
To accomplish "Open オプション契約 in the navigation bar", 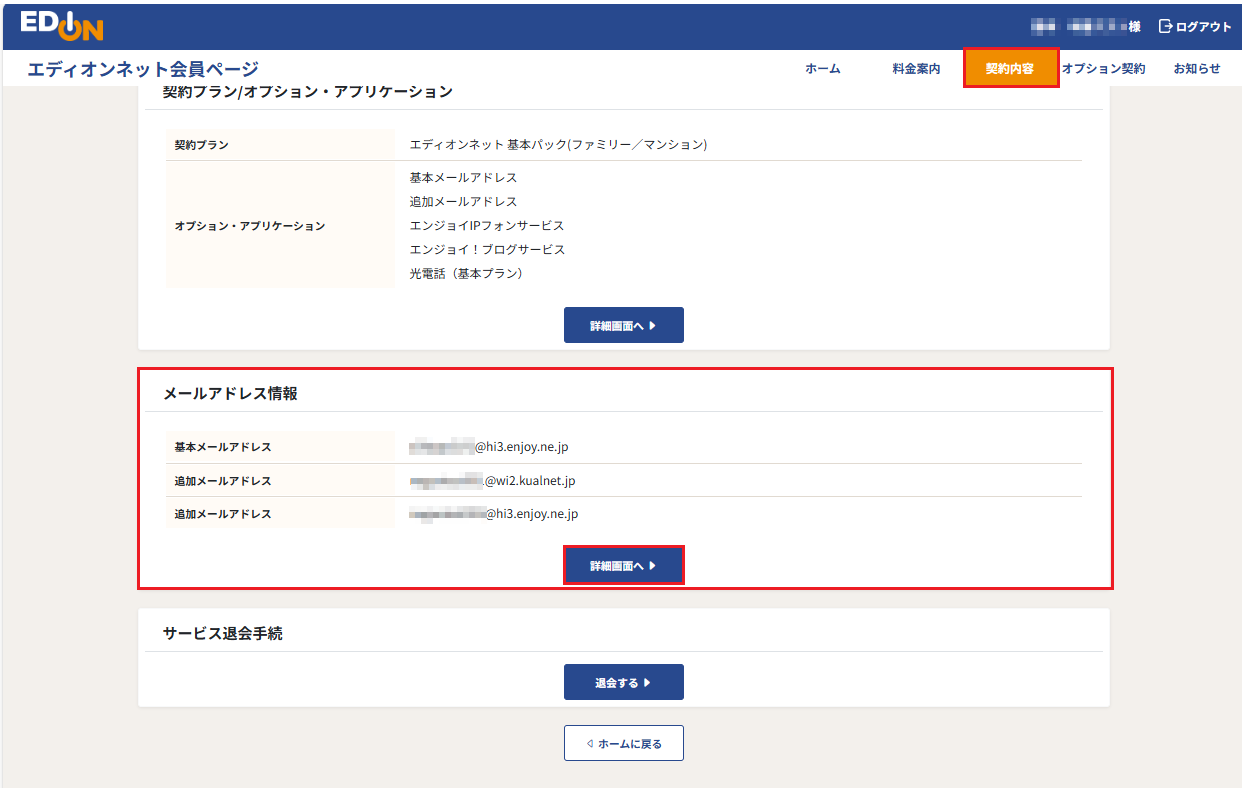I will (1104, 68).
